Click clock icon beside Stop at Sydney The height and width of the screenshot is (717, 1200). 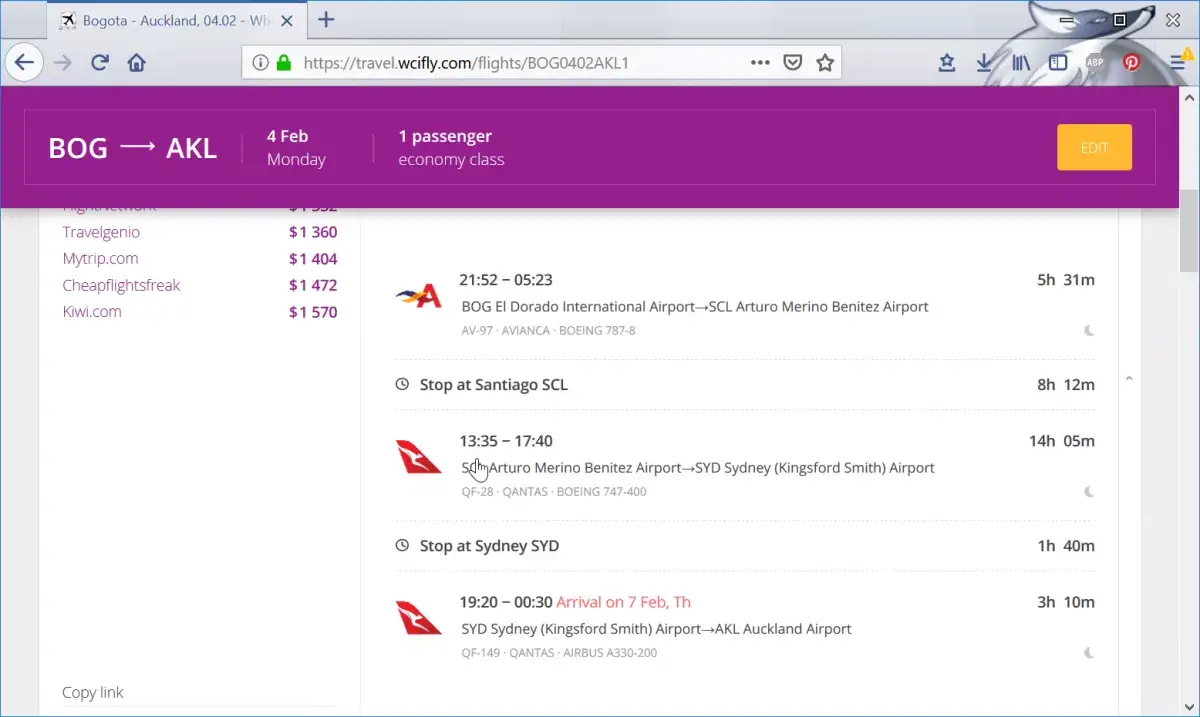[402, 545]
